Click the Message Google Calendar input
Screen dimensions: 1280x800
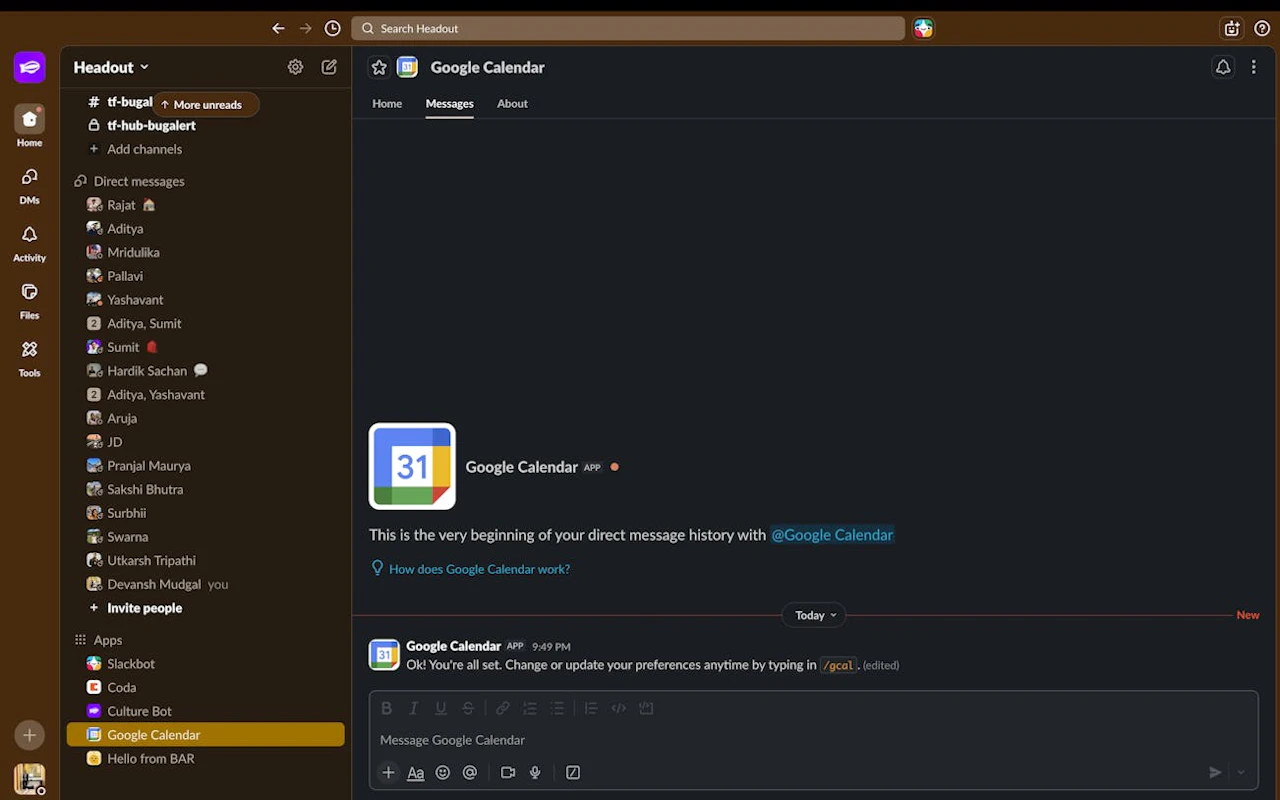coord(813,740)
